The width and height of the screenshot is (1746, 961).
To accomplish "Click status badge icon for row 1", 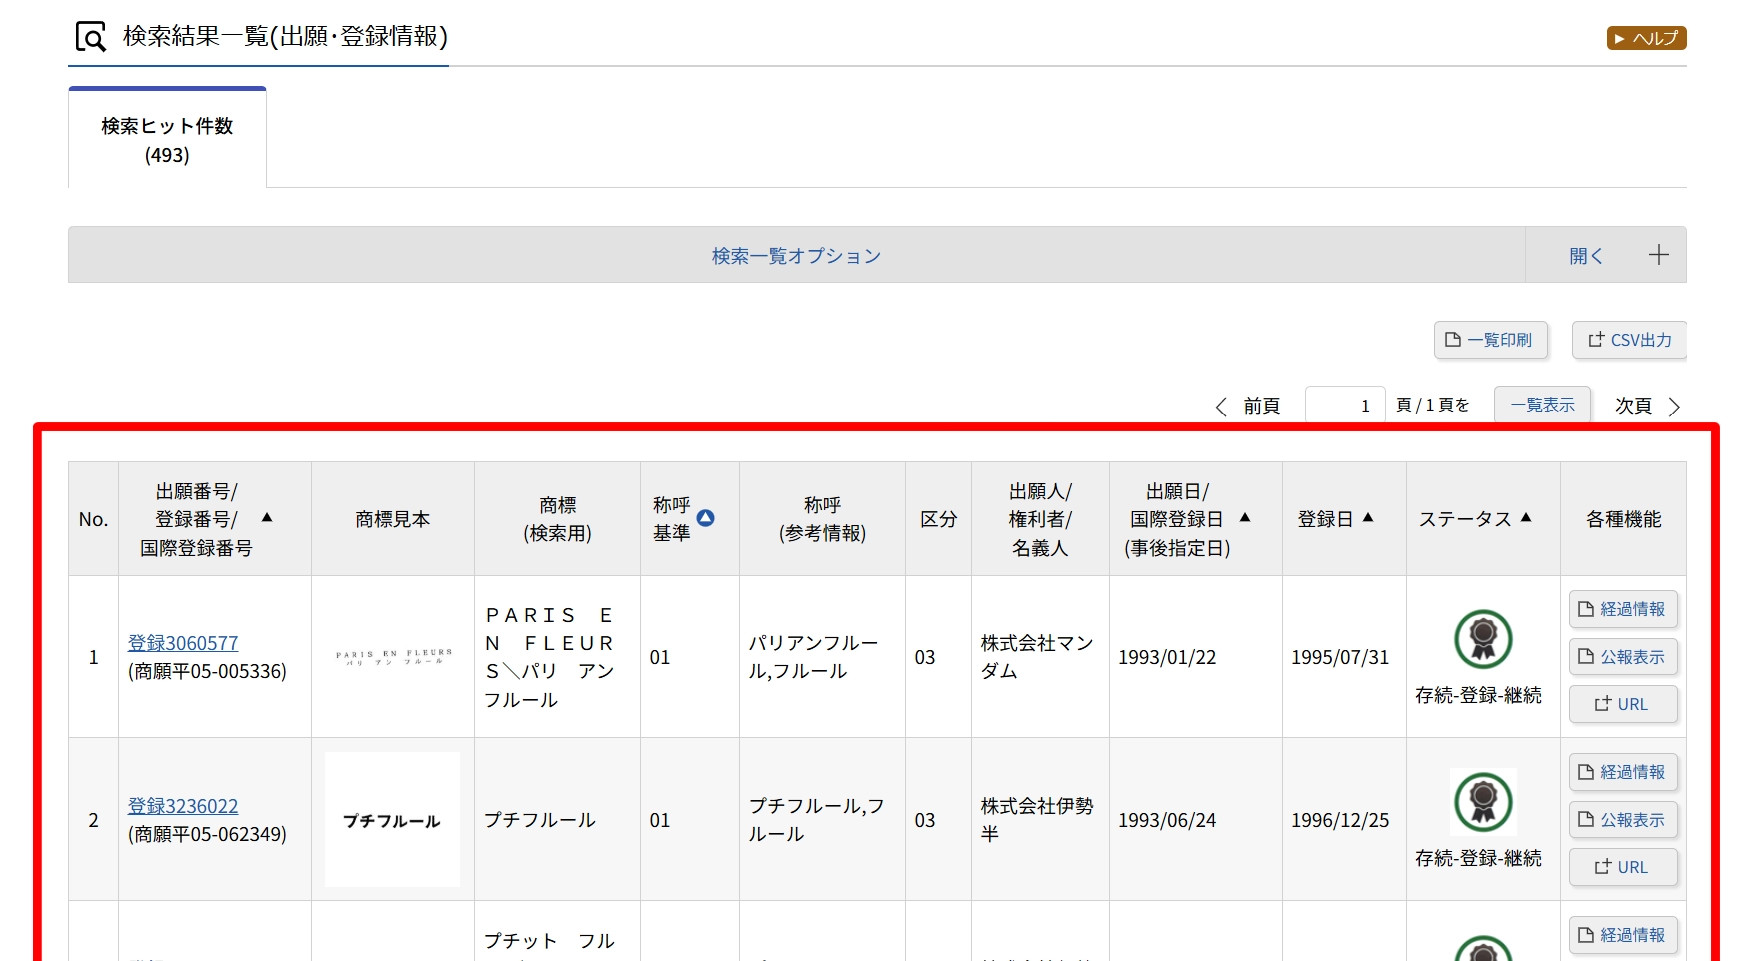I will (x=1483, y=639).
